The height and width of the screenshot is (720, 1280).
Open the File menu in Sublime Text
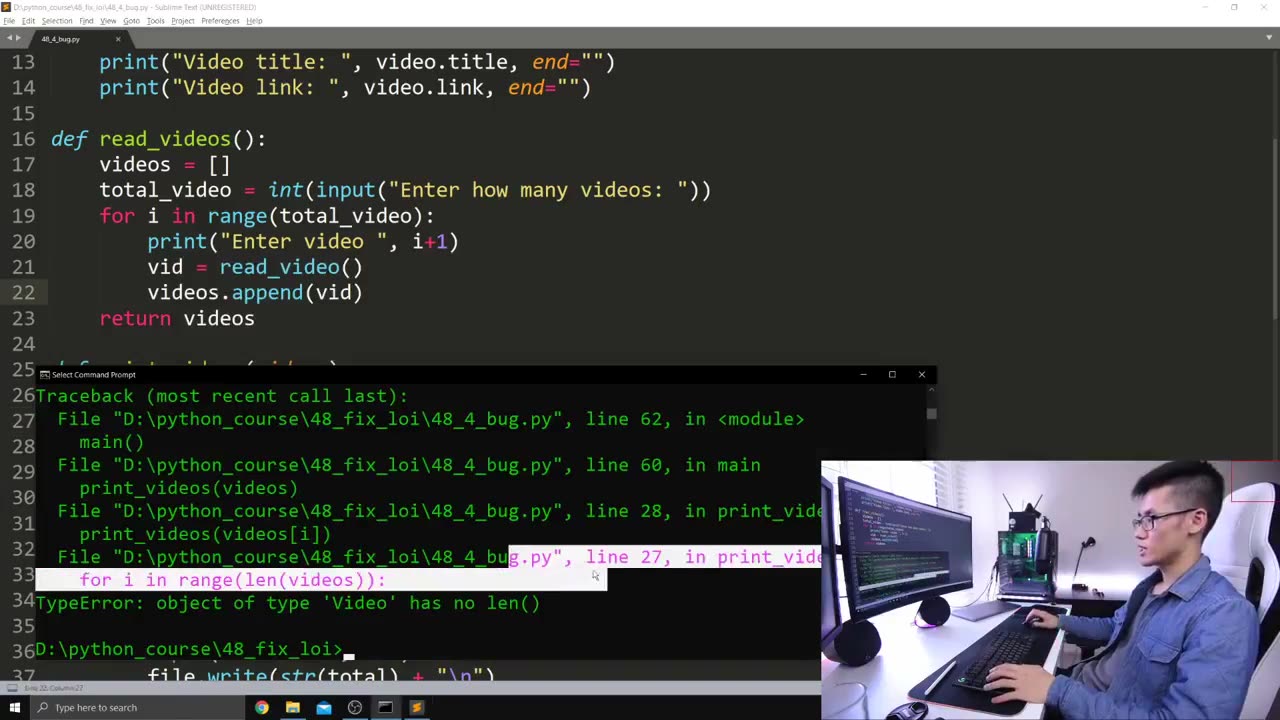pos(9,20)
